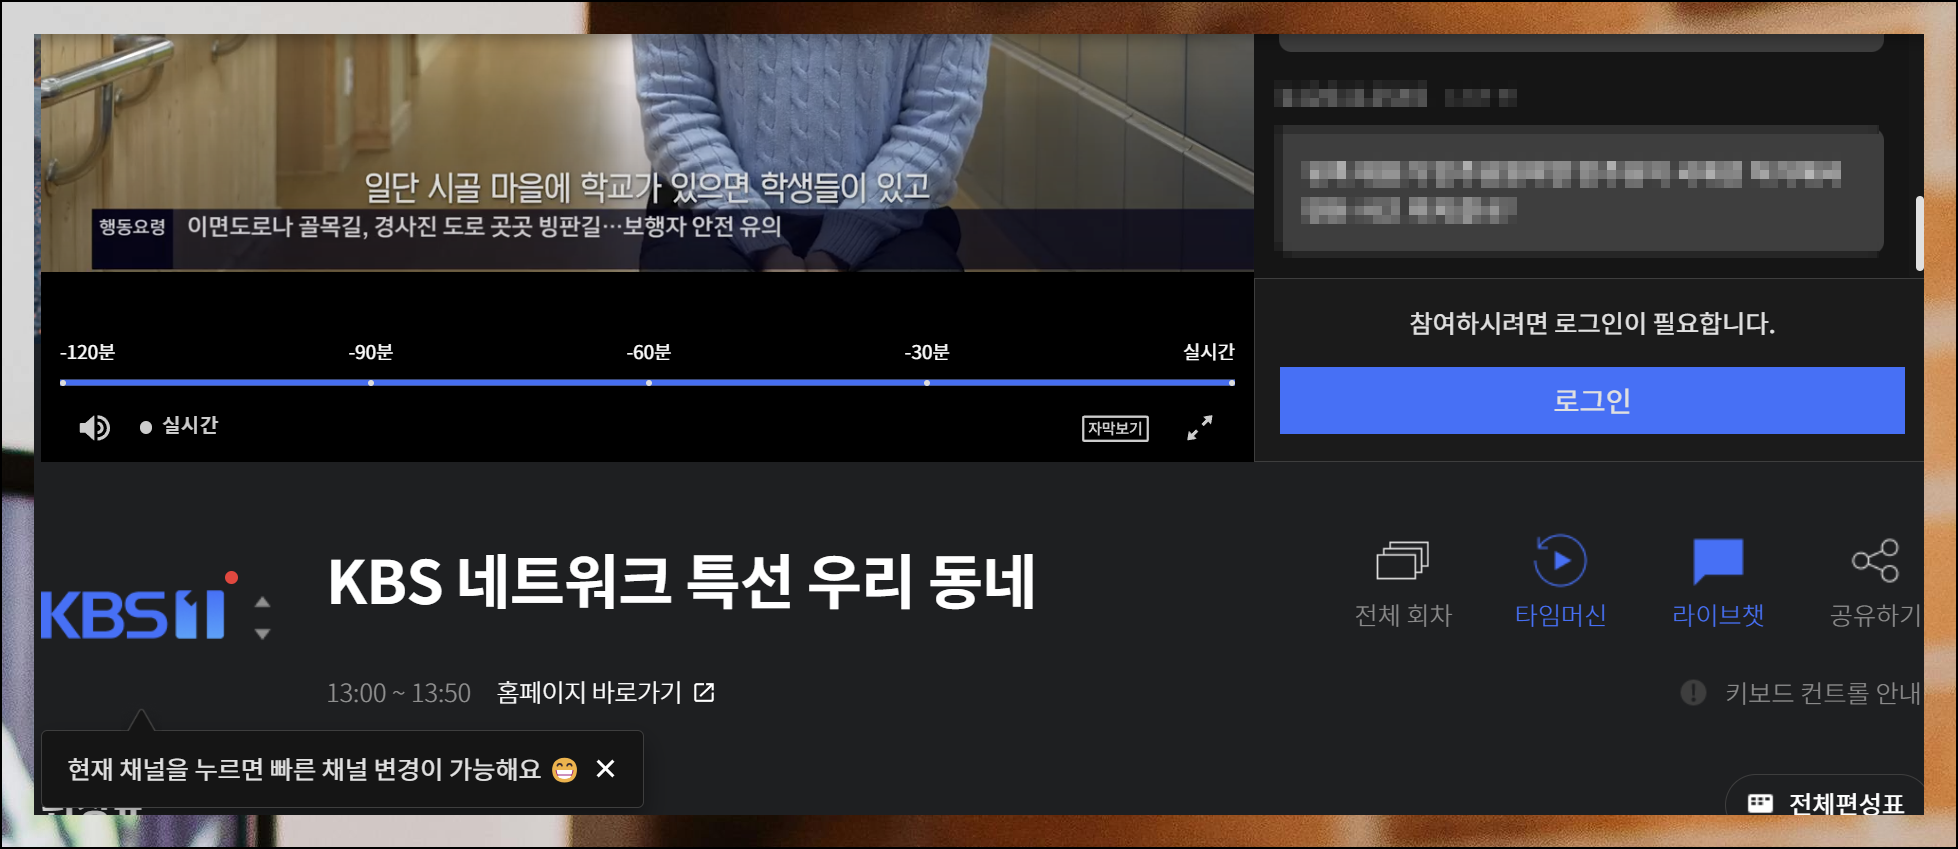This screenshot has width=1958, height=849.
Task: Click the blue 로그인 button
Action: pos(1592,400)
